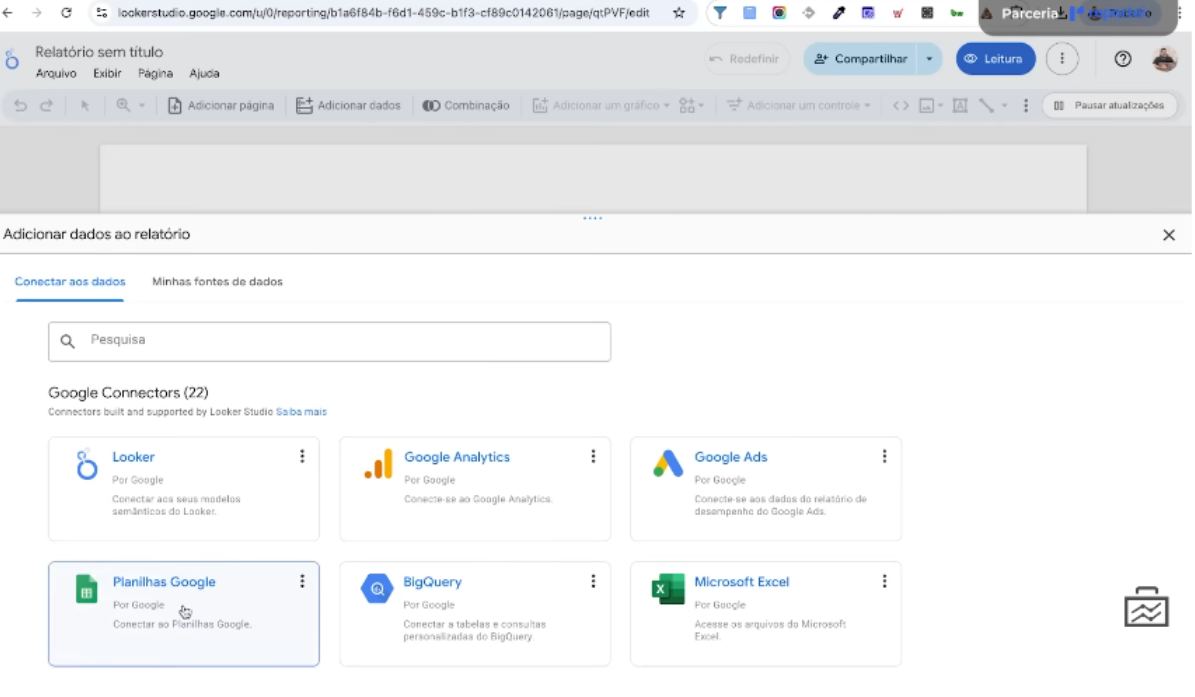Click the Planilhas Google connector icon
1195x697 pixels.
[x=87, y=589]
